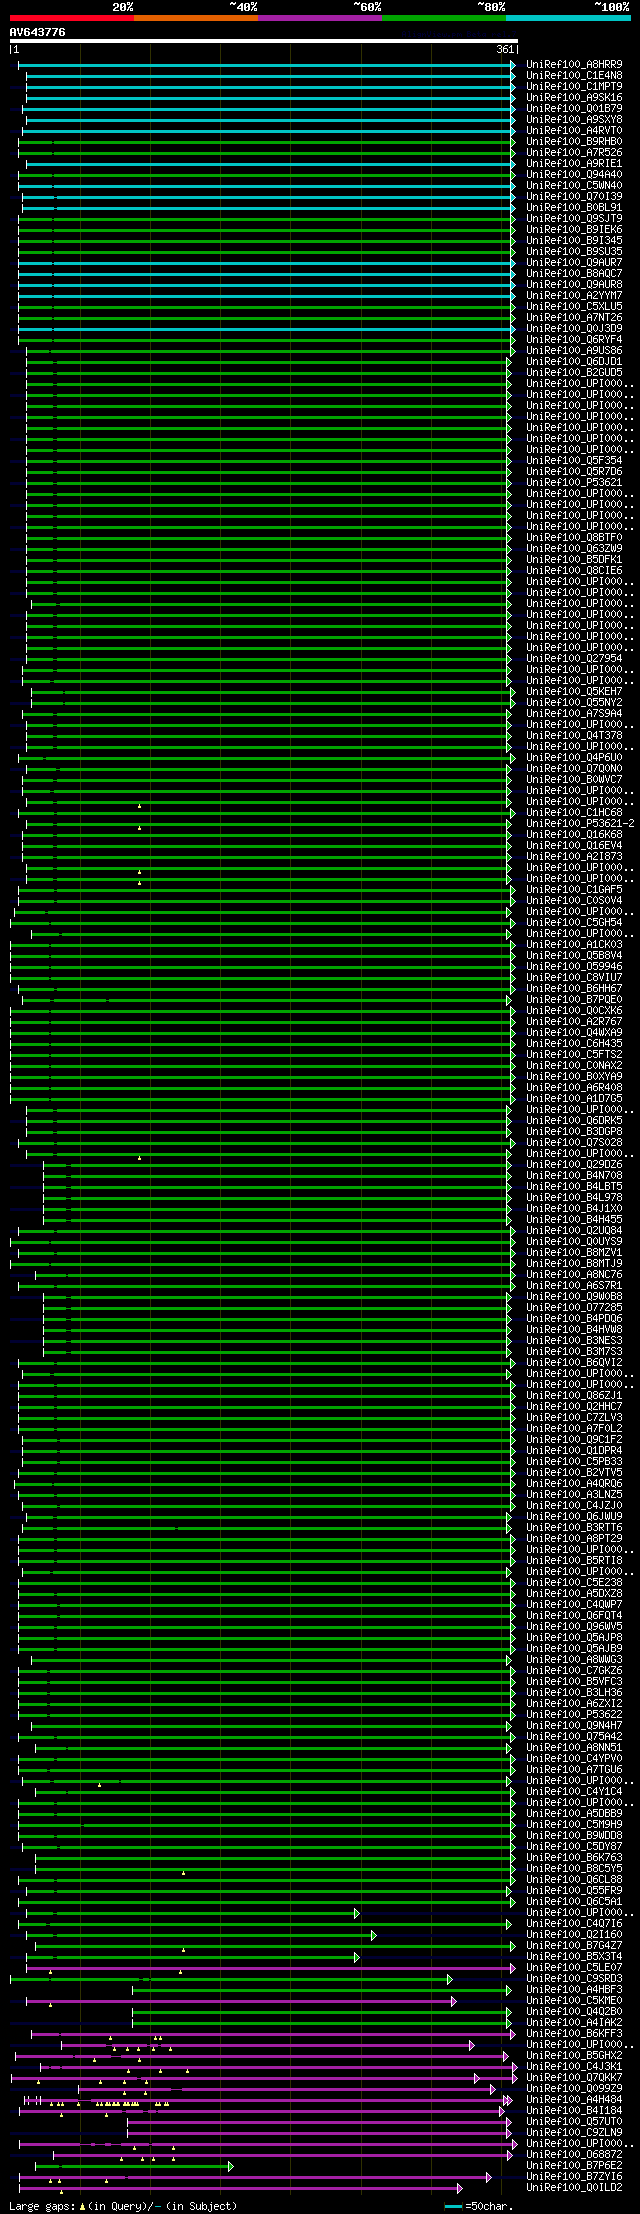Screen dimensions: 640x2214
Task: Select the UniRef100_A9RIE1 label
Action: 574,164
